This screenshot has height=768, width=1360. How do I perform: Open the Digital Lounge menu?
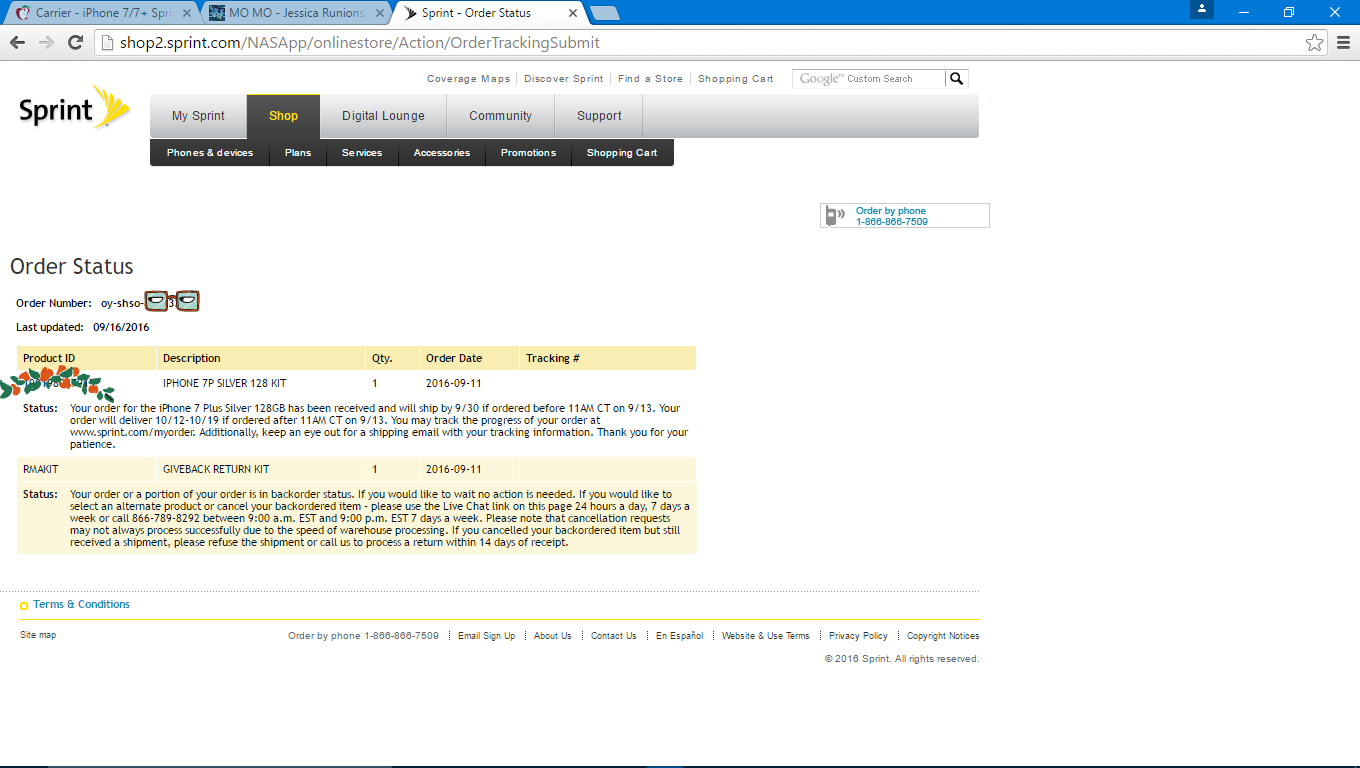pyautogui.click(x=383, y=116)
